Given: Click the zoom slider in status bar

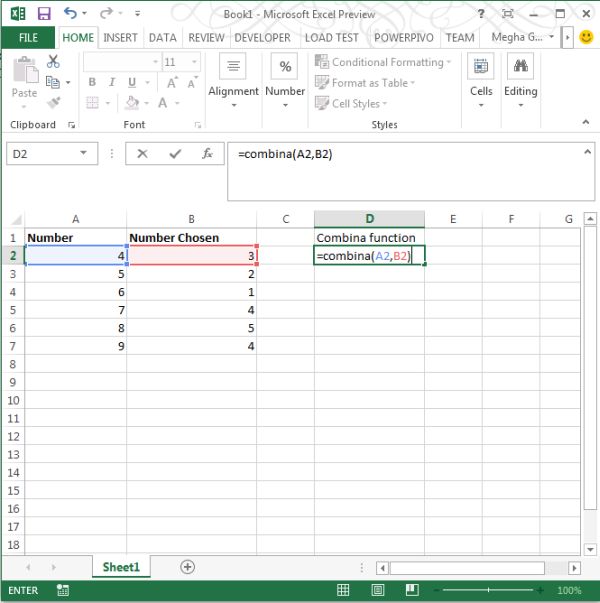Looking at the screenshot, I should click(x=488, y=590).
